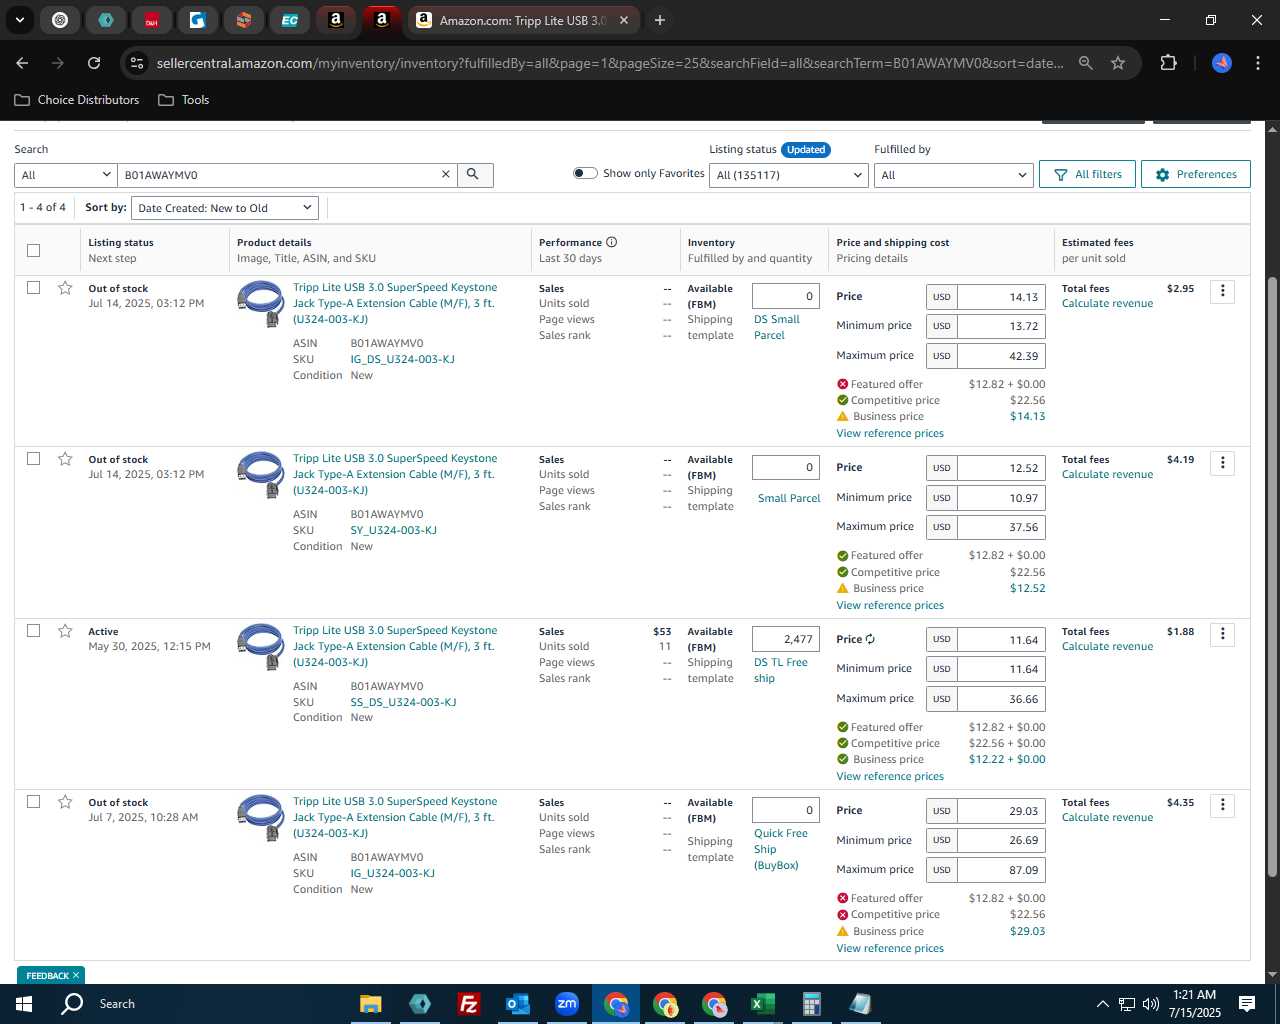Click the Performance column info icon
1280x1024 pixels.
coord(612,242)
